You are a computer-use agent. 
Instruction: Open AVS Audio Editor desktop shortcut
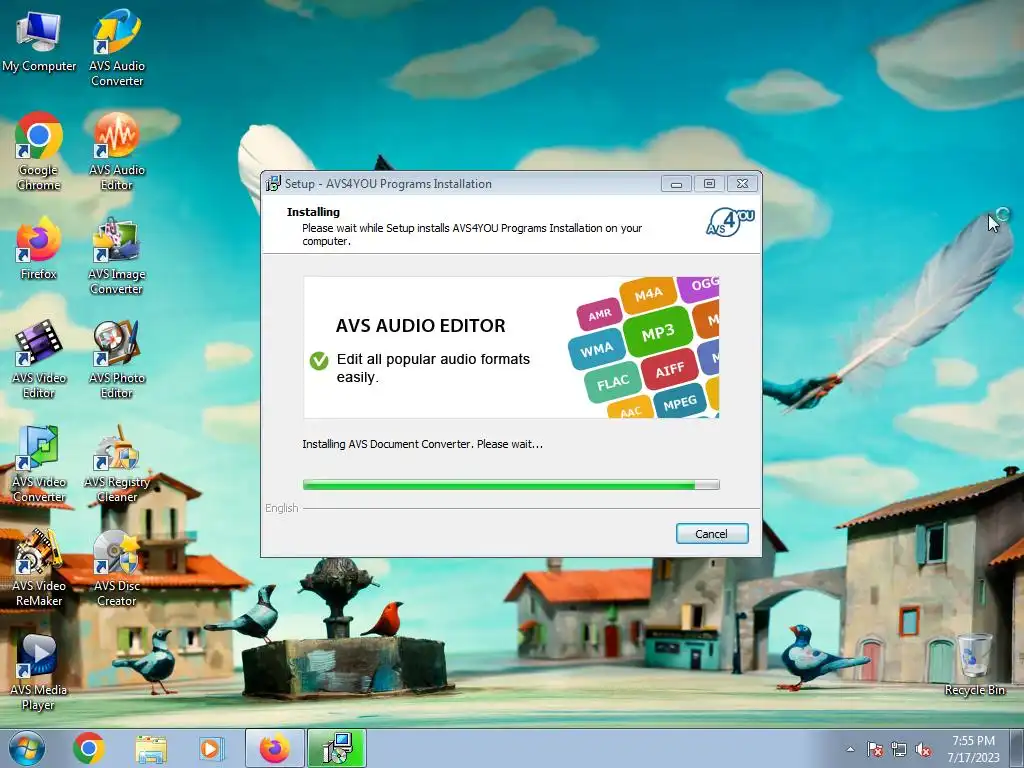(117, 152)
